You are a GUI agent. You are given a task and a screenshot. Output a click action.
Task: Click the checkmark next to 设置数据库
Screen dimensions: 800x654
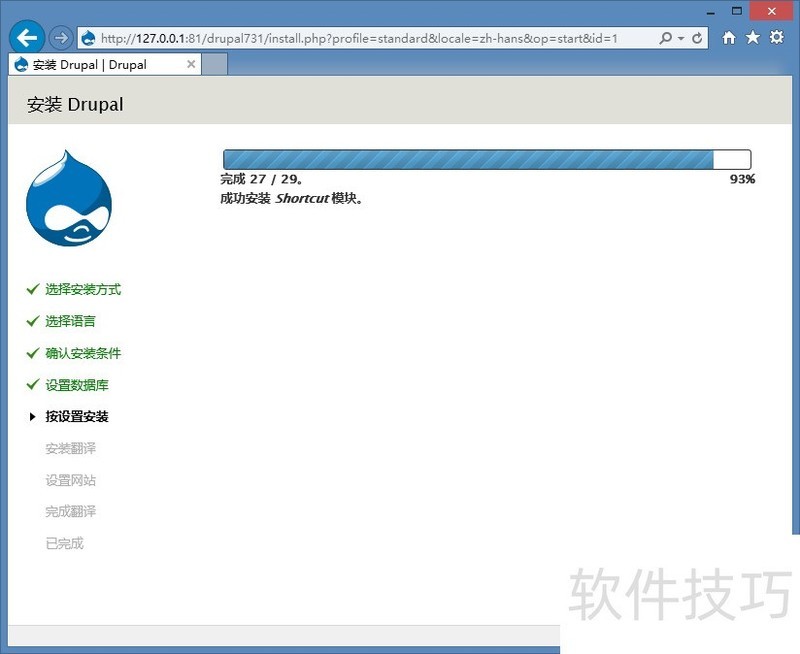(33, 385)
